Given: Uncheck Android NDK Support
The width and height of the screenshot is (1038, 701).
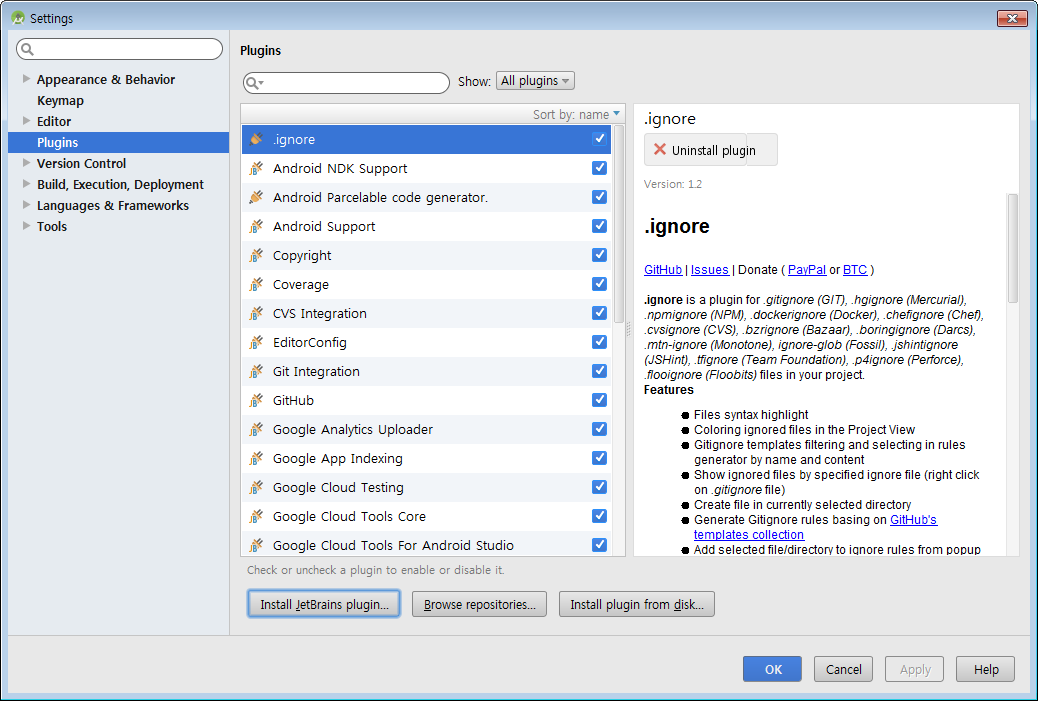Looking at the screenshot, I should click(599, 167).
